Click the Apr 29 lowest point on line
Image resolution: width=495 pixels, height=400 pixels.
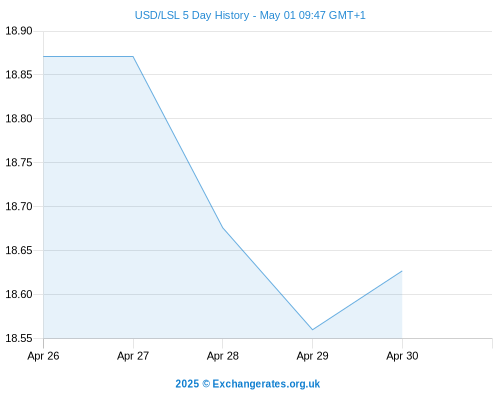pos(312,330)
